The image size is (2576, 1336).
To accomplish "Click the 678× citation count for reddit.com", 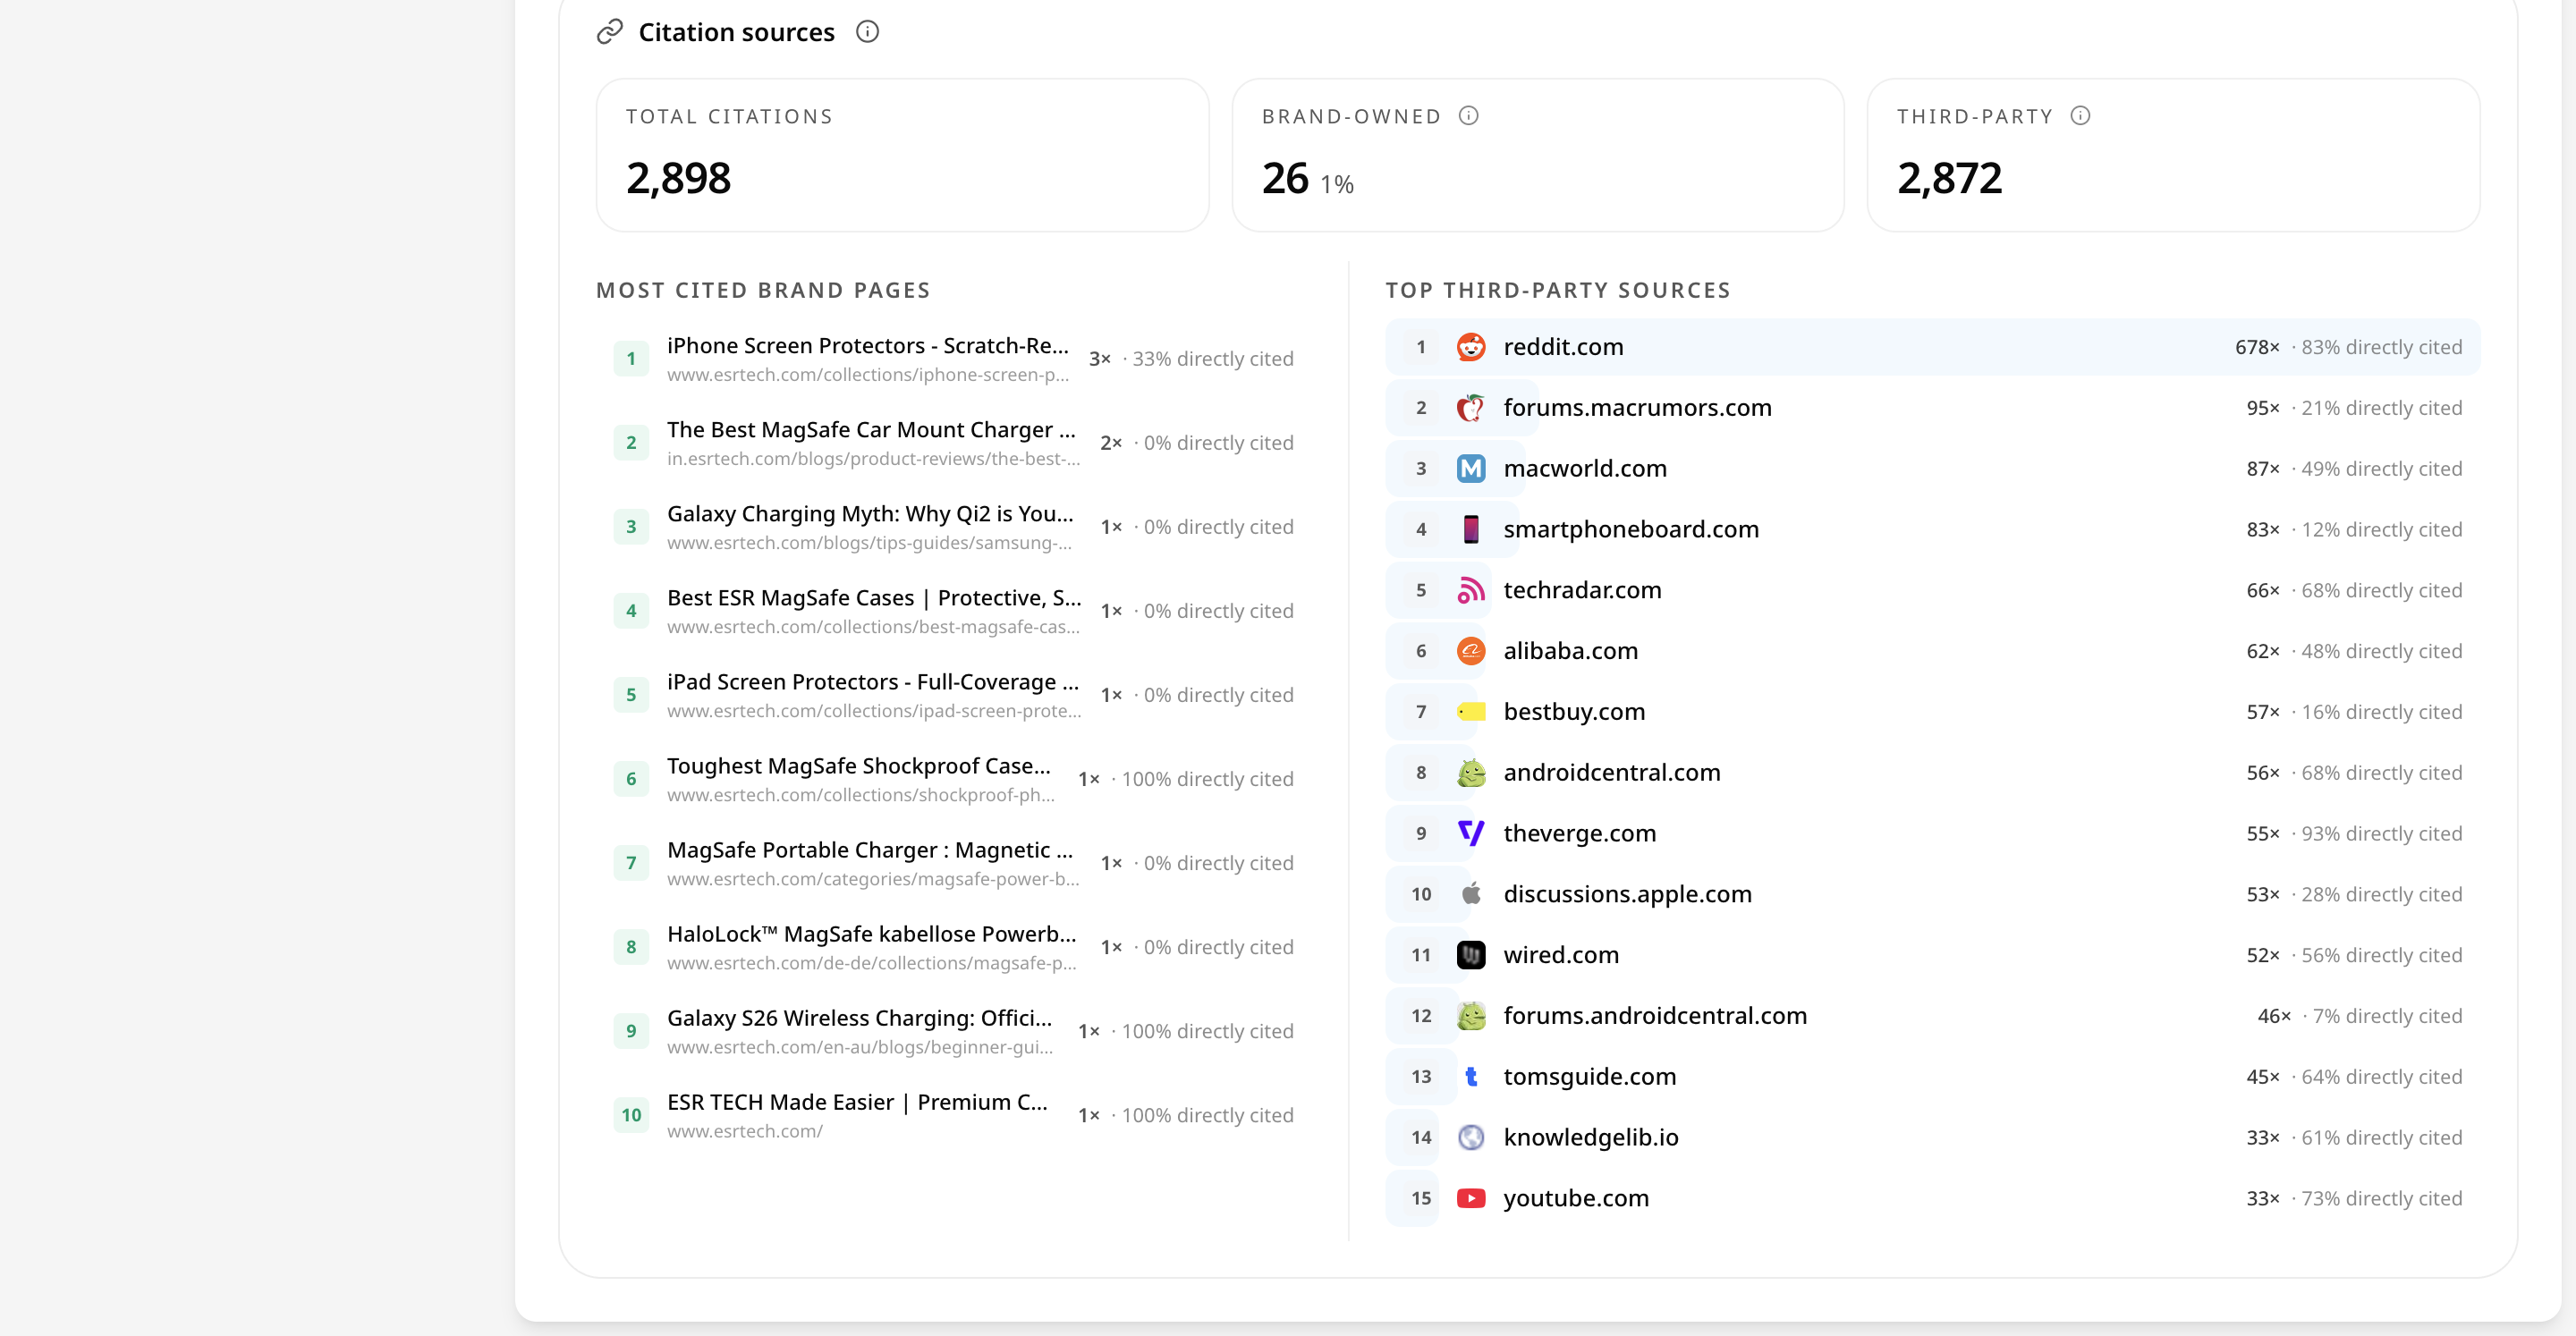I will pyautogui.click(x=2257, y=347).
